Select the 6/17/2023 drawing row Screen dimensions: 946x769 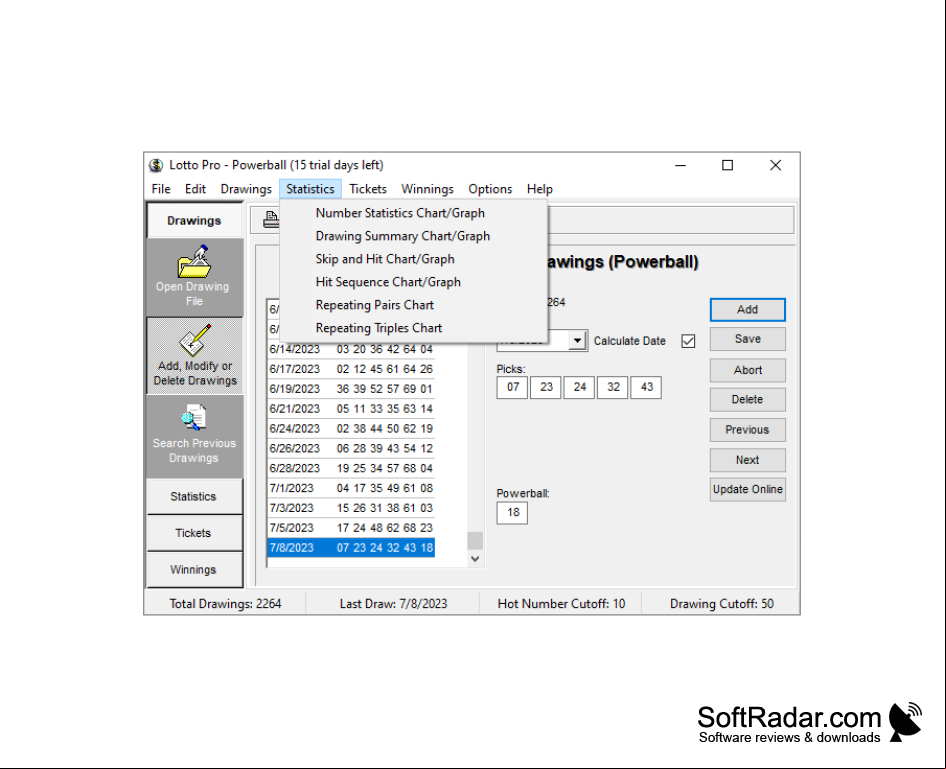[x=351, y=369]
